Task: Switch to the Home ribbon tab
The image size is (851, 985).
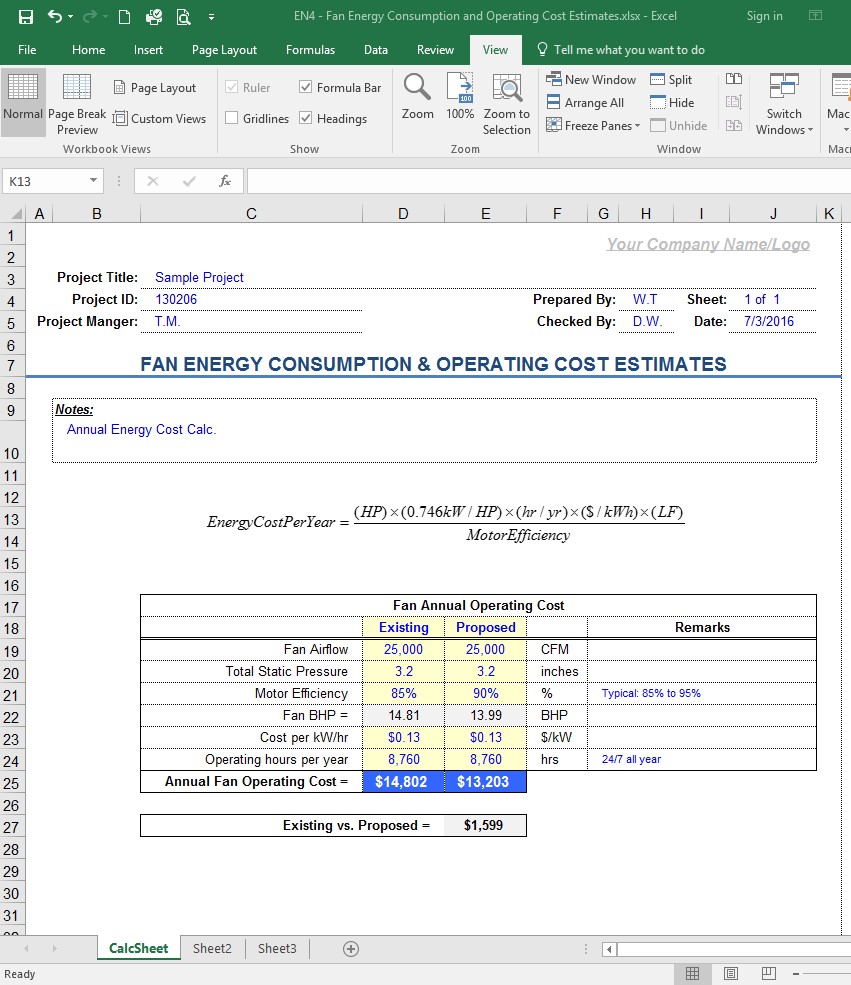Action: 89,50
